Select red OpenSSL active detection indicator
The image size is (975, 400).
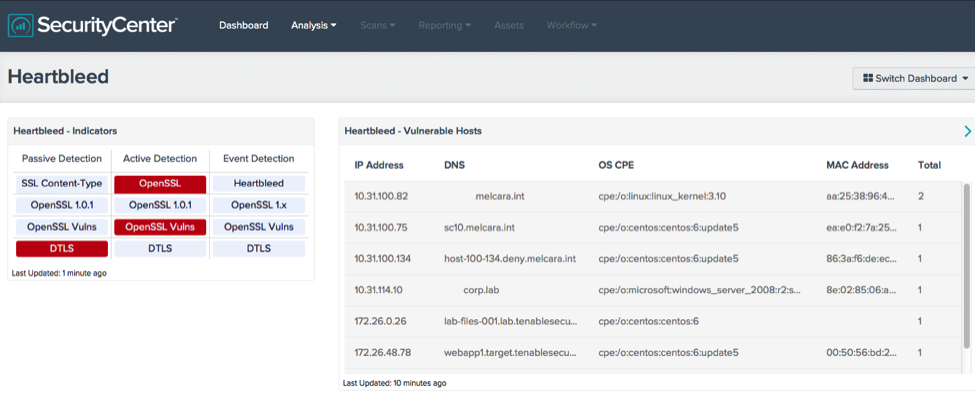click(160, 184)
